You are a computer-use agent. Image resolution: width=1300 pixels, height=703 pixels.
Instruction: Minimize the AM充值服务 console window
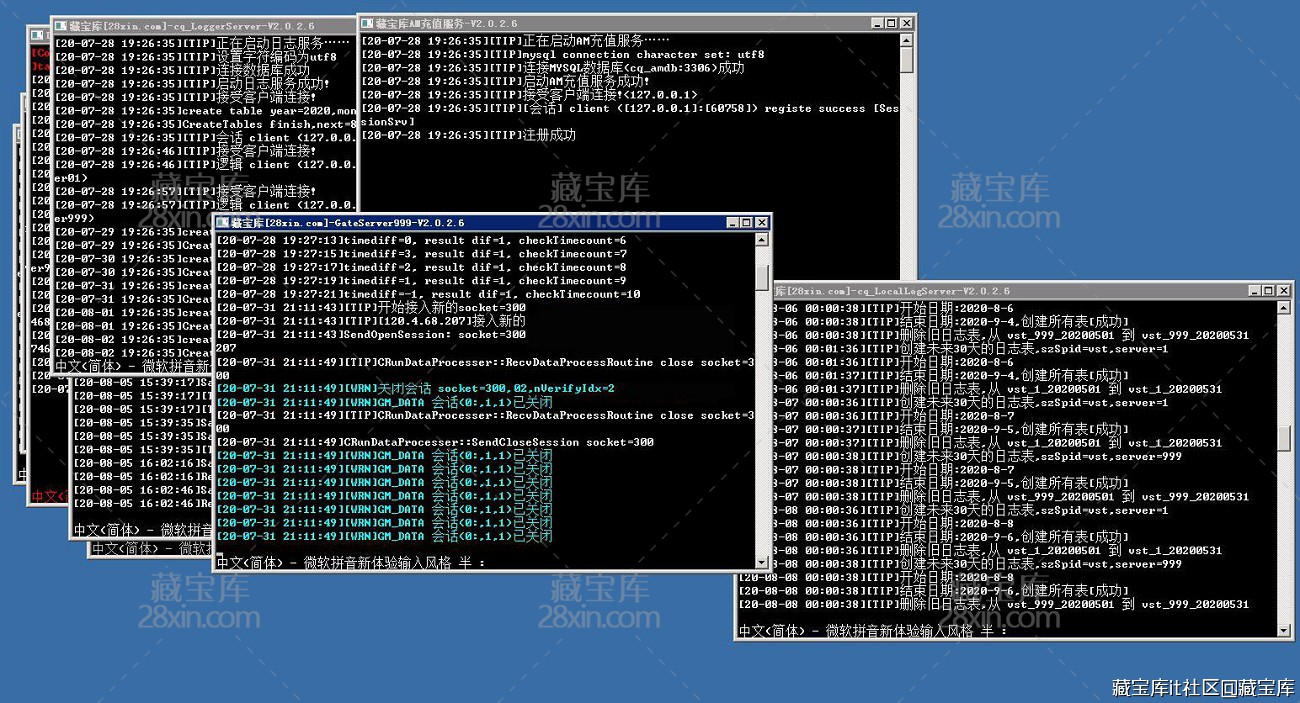point(875,23)
